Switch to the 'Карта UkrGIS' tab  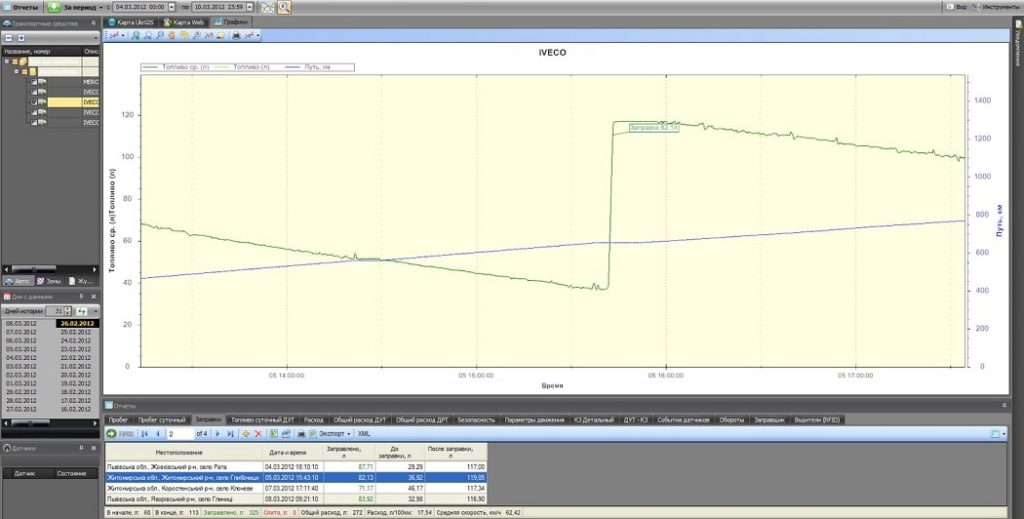[133, 22]
